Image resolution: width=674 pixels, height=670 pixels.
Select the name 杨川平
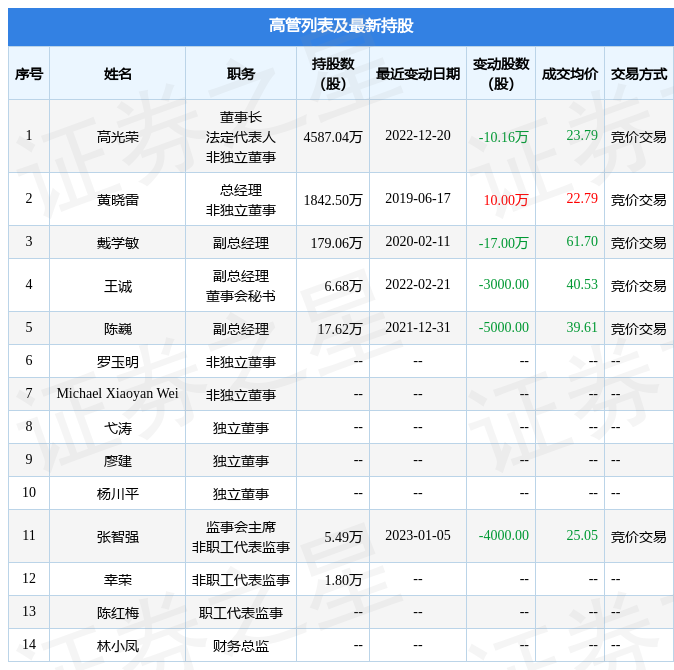(117, 494)
